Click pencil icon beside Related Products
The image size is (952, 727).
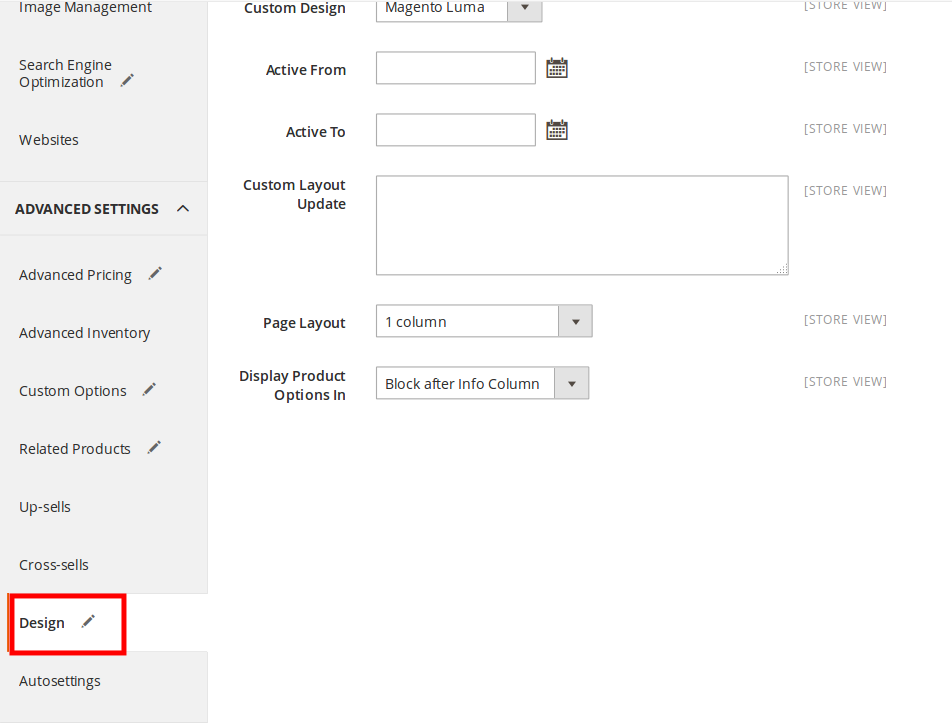pyautogui.click(x=154, y=447)
